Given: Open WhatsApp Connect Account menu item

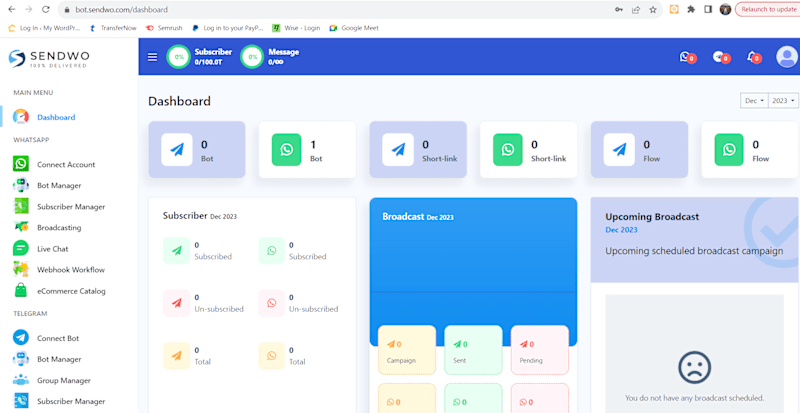Looking at the screenshot, I should (x=66, y=164).
